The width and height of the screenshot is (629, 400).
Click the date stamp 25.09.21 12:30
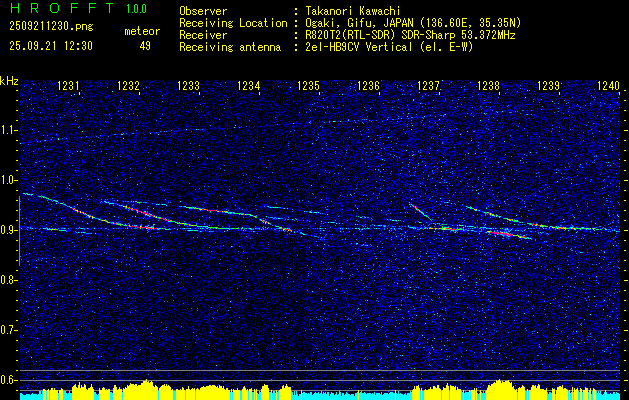pyautogui.click(x=51, y=46)
